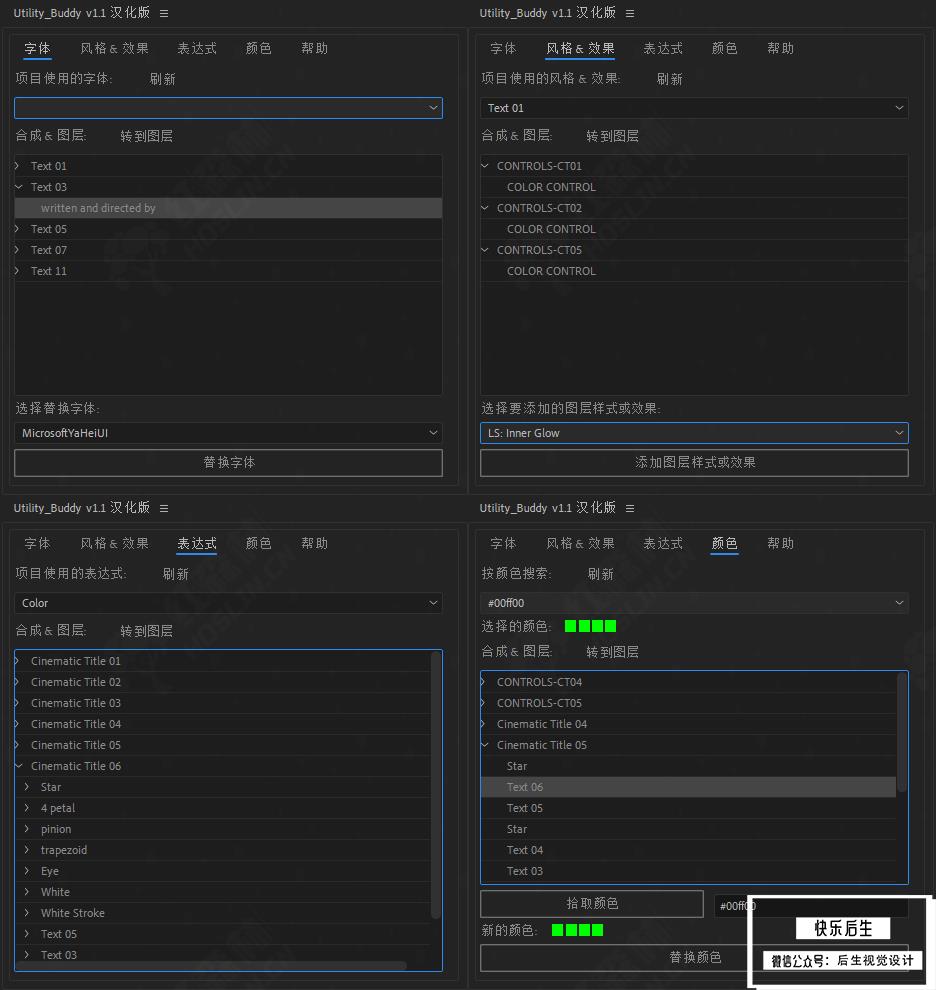
Task: Click 刷新 next to 项目使用的字体
Action: click(x=163, y=80)
